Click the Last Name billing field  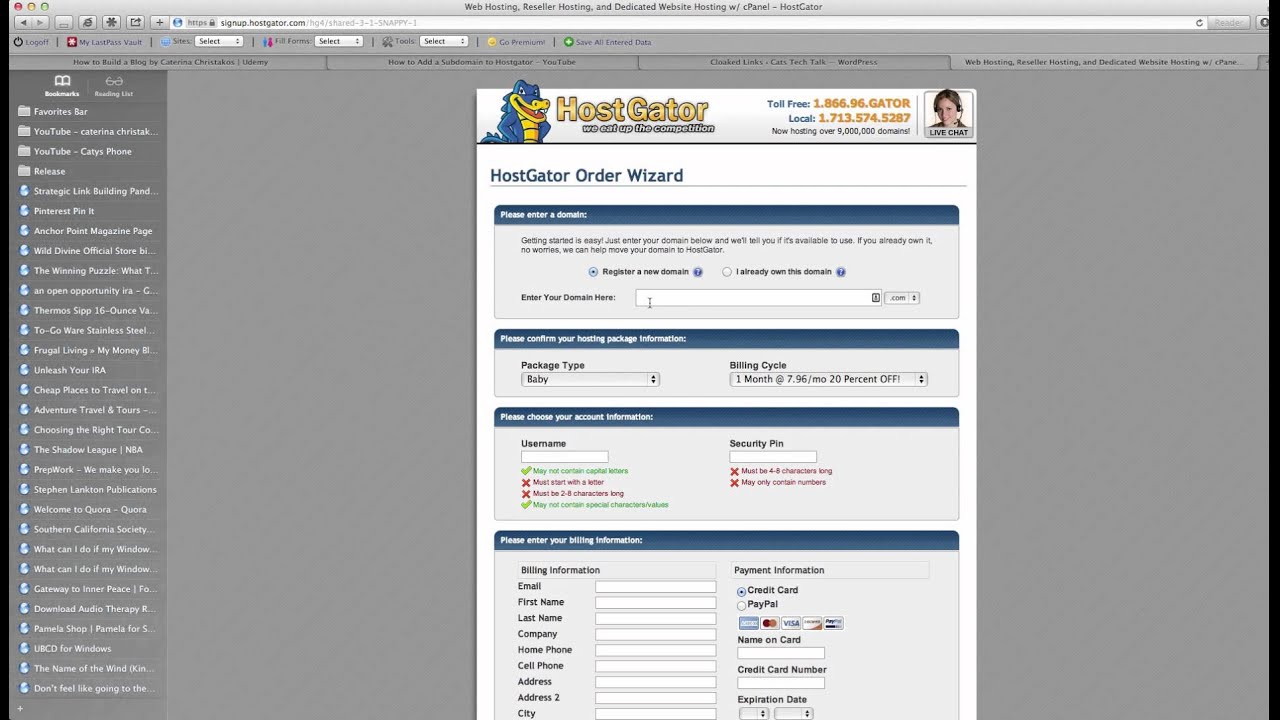tap(656, 619)
